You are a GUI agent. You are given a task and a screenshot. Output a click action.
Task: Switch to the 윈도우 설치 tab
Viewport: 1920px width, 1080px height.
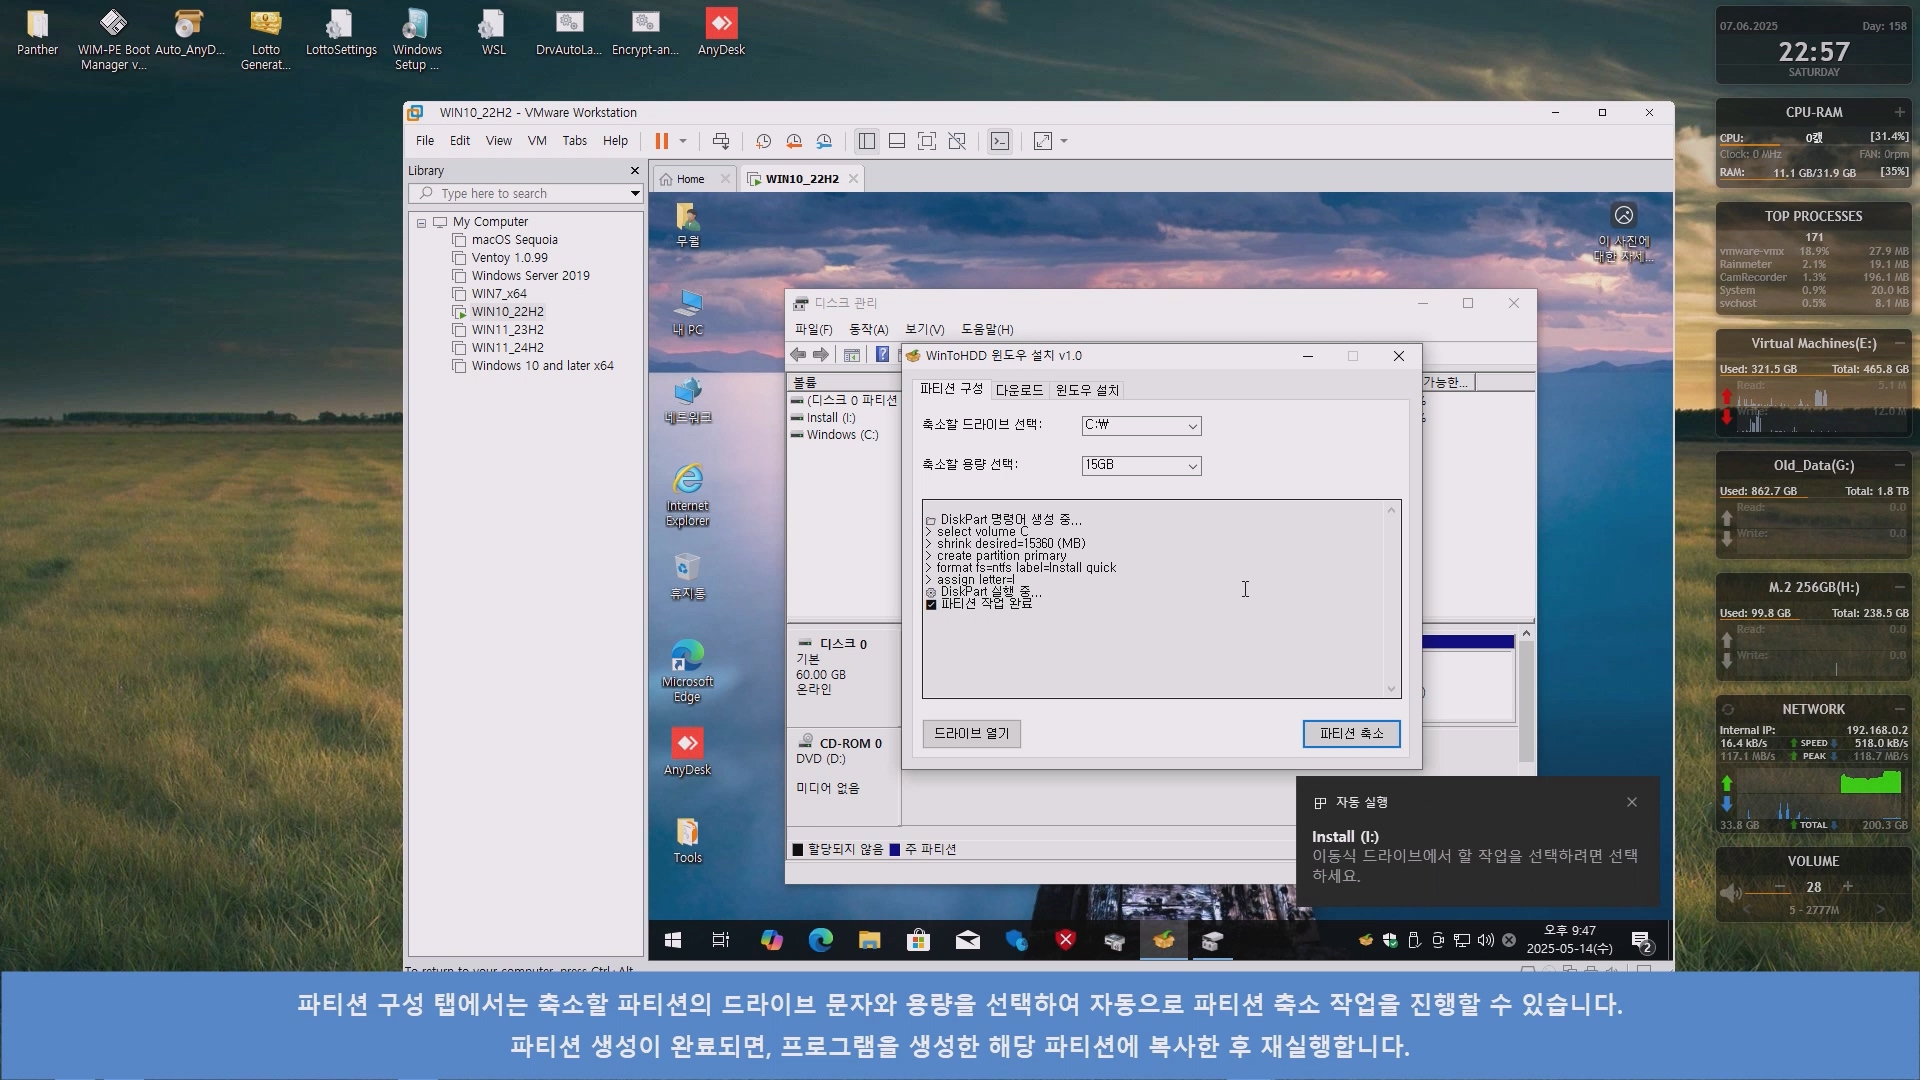coord(1087,390)
